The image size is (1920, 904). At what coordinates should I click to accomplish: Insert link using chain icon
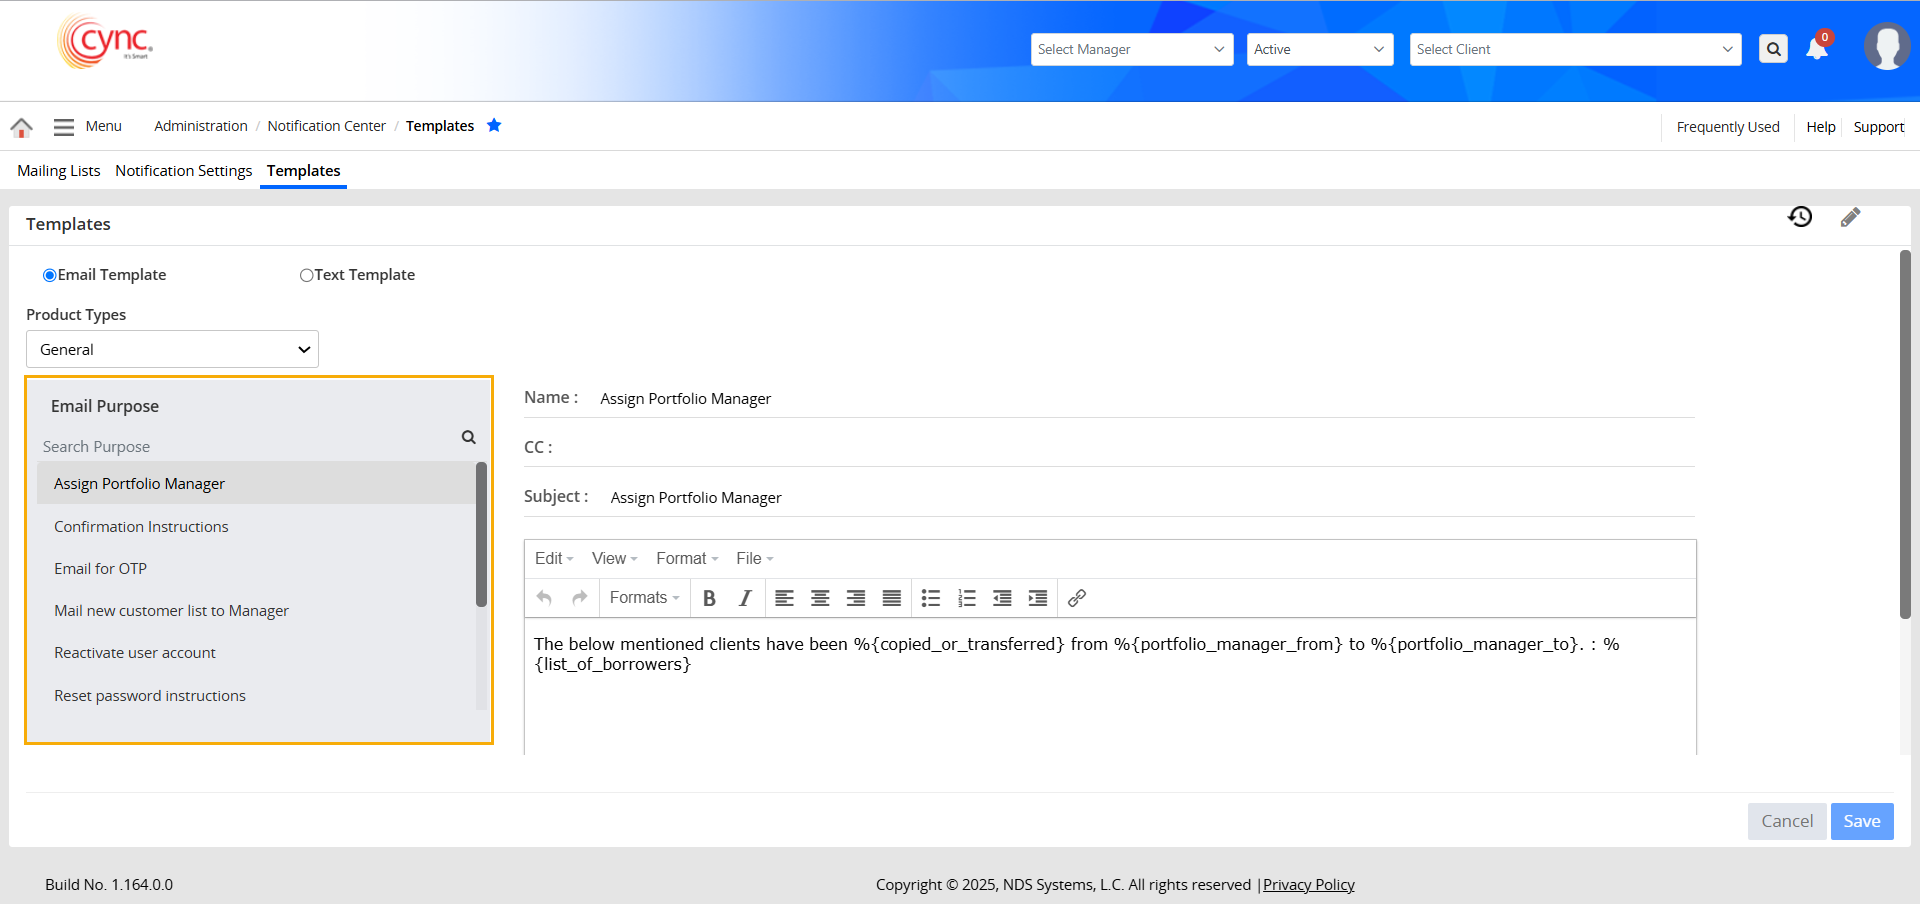click(x=1077, y=598)
